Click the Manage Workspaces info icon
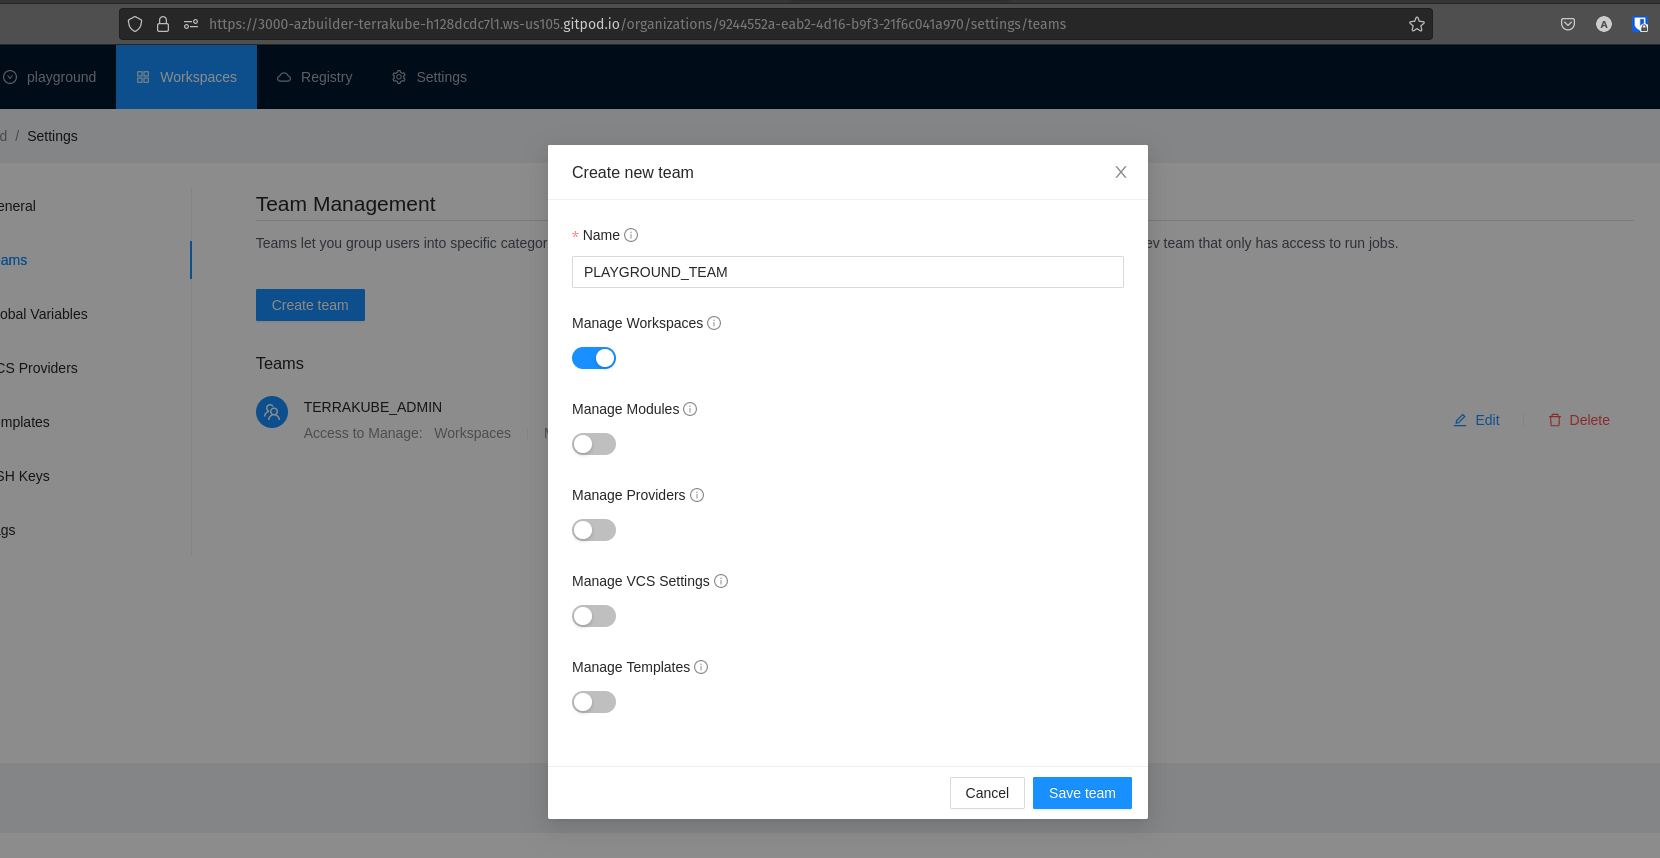 (714, 323)
